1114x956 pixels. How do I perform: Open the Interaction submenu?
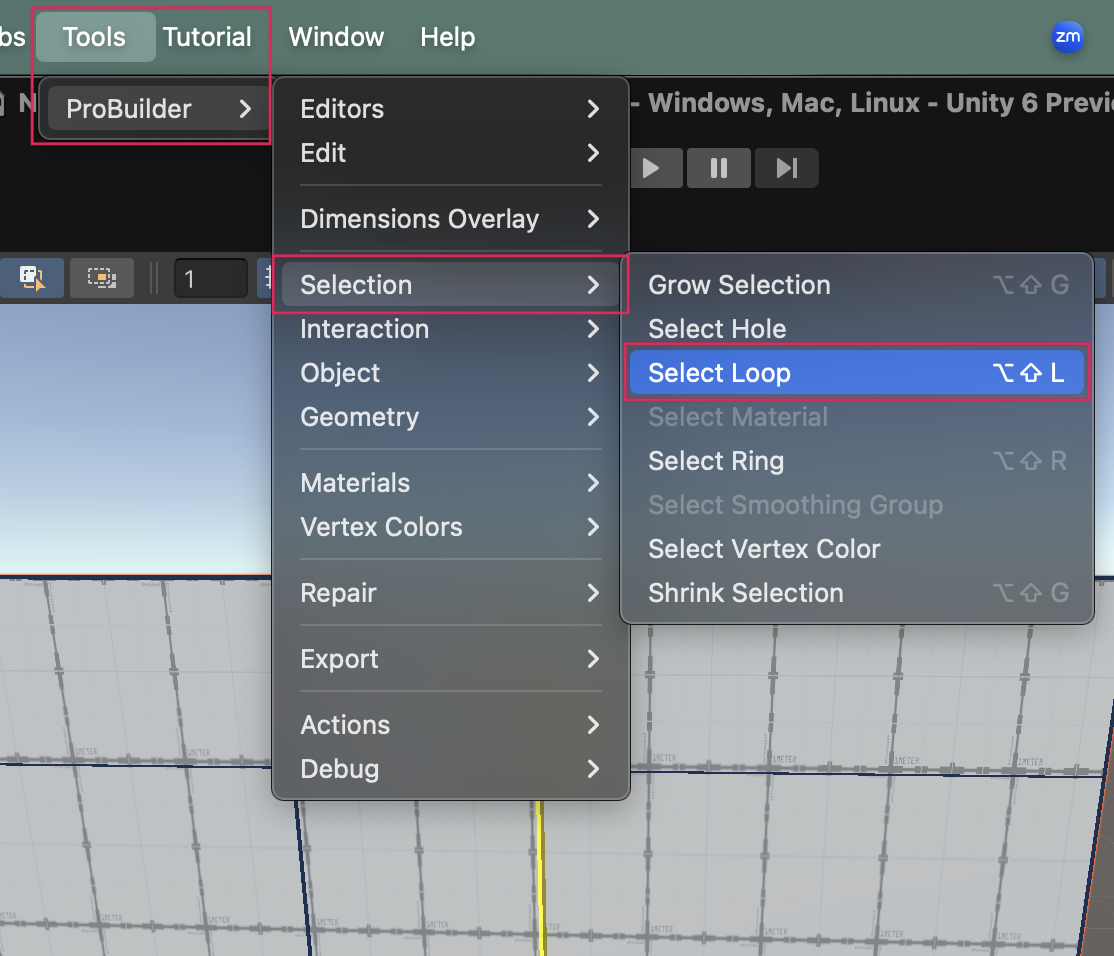450,329
